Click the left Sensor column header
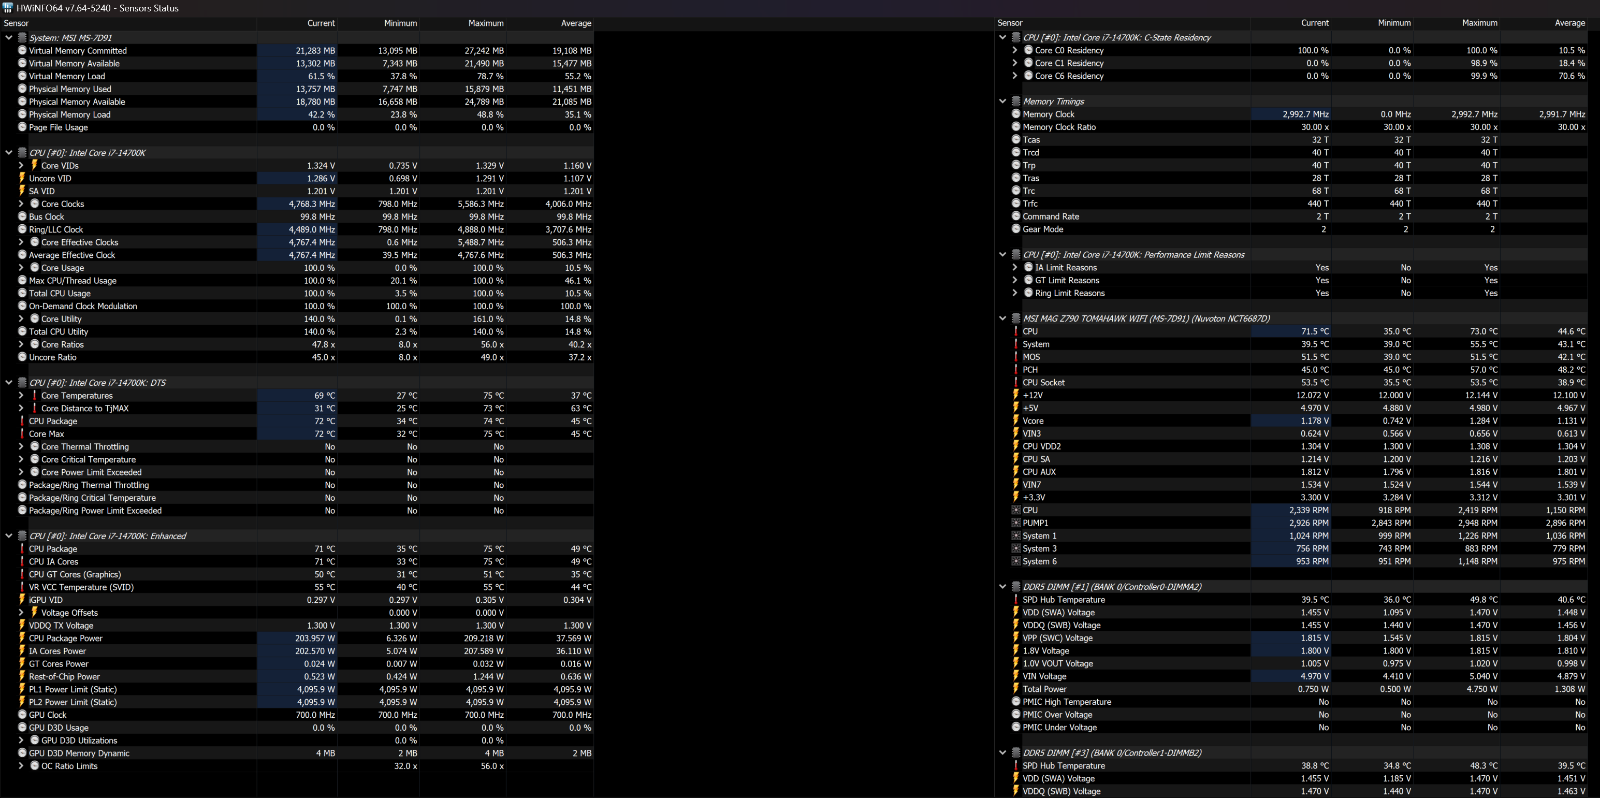1600x798 pixels. click(16, 23)
